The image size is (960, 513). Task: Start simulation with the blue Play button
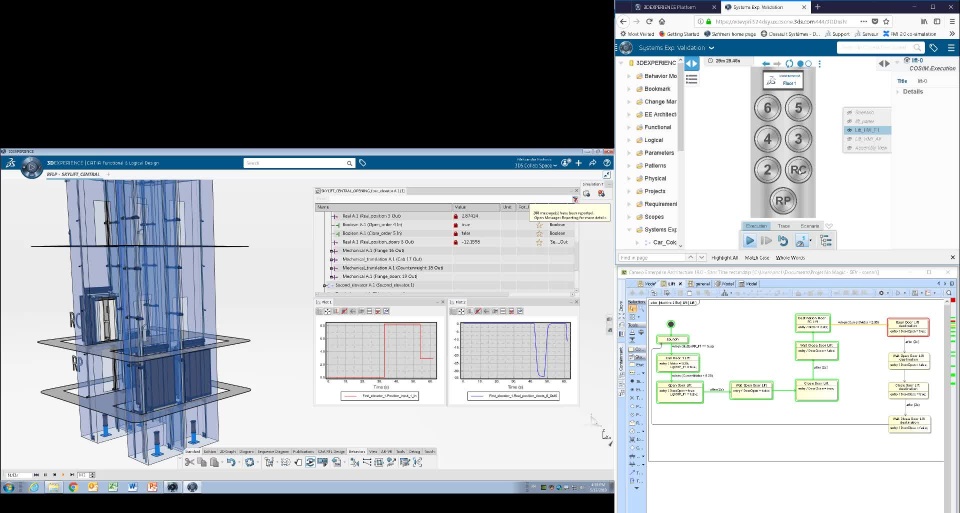point(749,241)
